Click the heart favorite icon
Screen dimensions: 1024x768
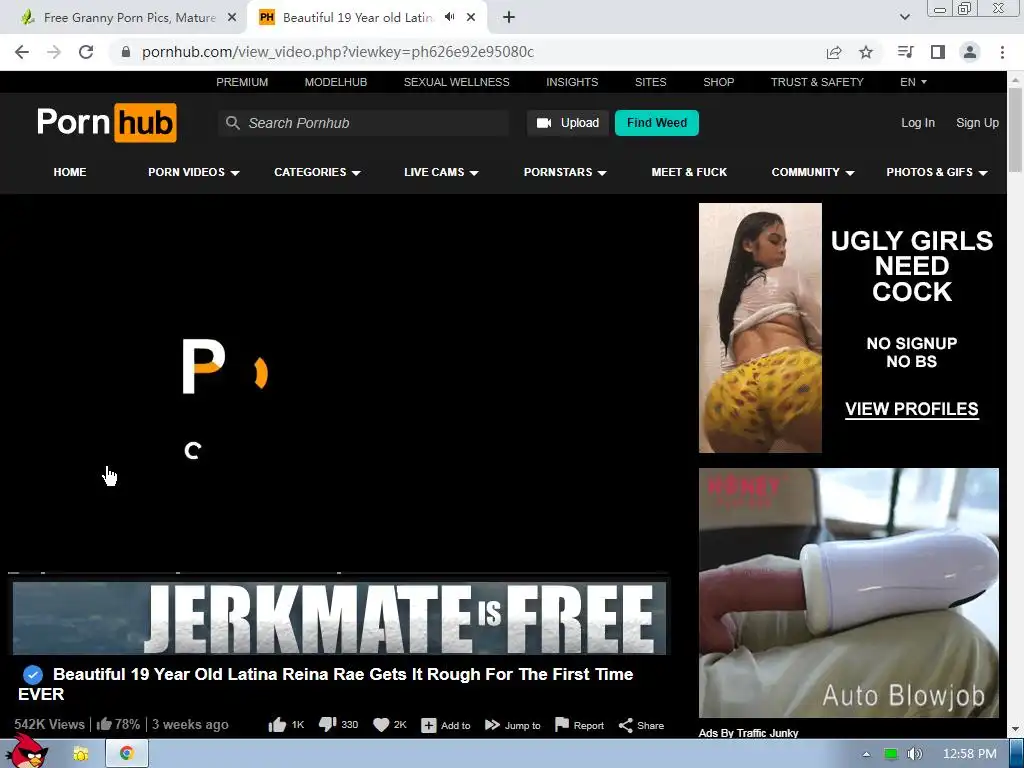coord(381,725)
